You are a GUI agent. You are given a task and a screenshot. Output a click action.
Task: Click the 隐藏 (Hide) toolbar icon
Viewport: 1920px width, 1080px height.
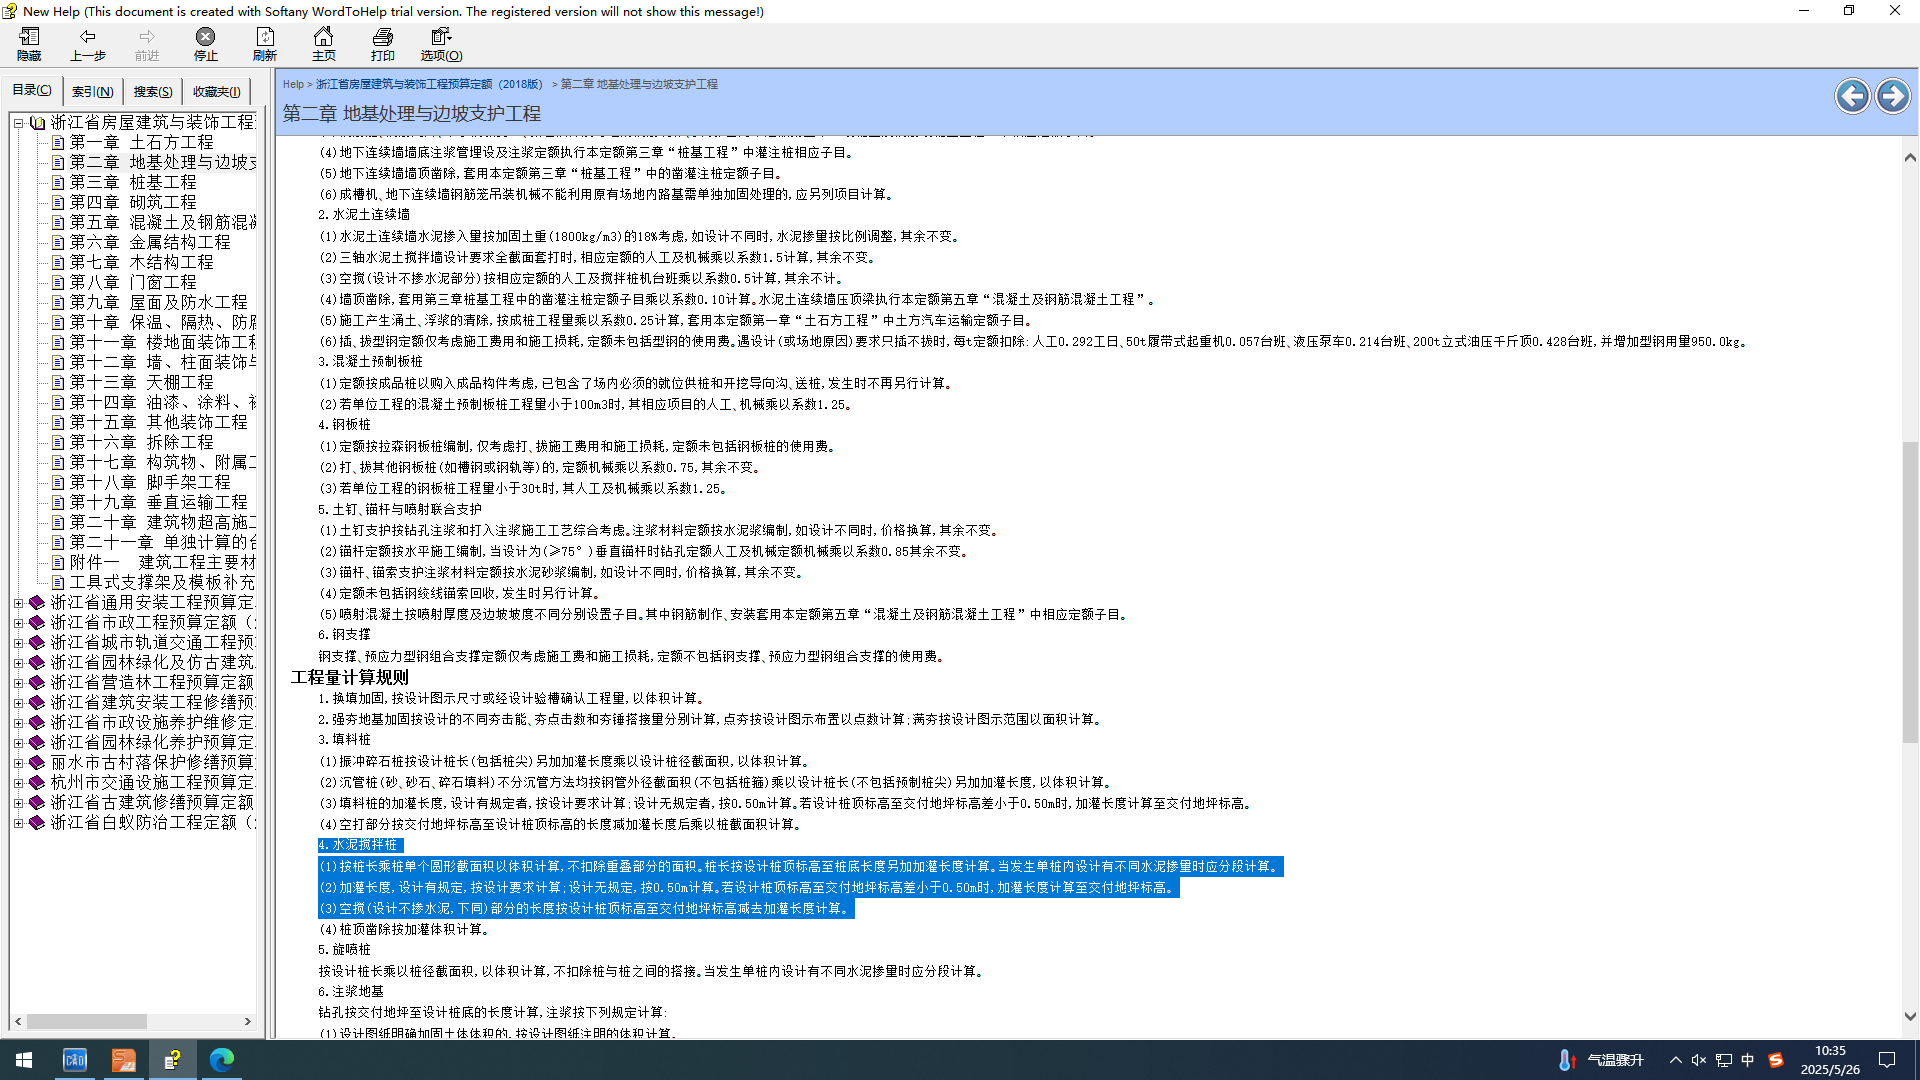pos(29,45)
